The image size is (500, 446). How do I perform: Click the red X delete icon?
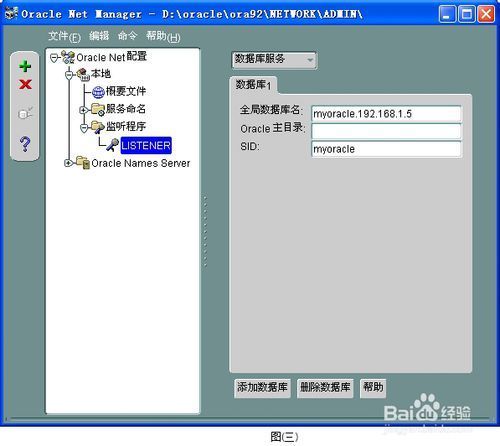(25, 84)
